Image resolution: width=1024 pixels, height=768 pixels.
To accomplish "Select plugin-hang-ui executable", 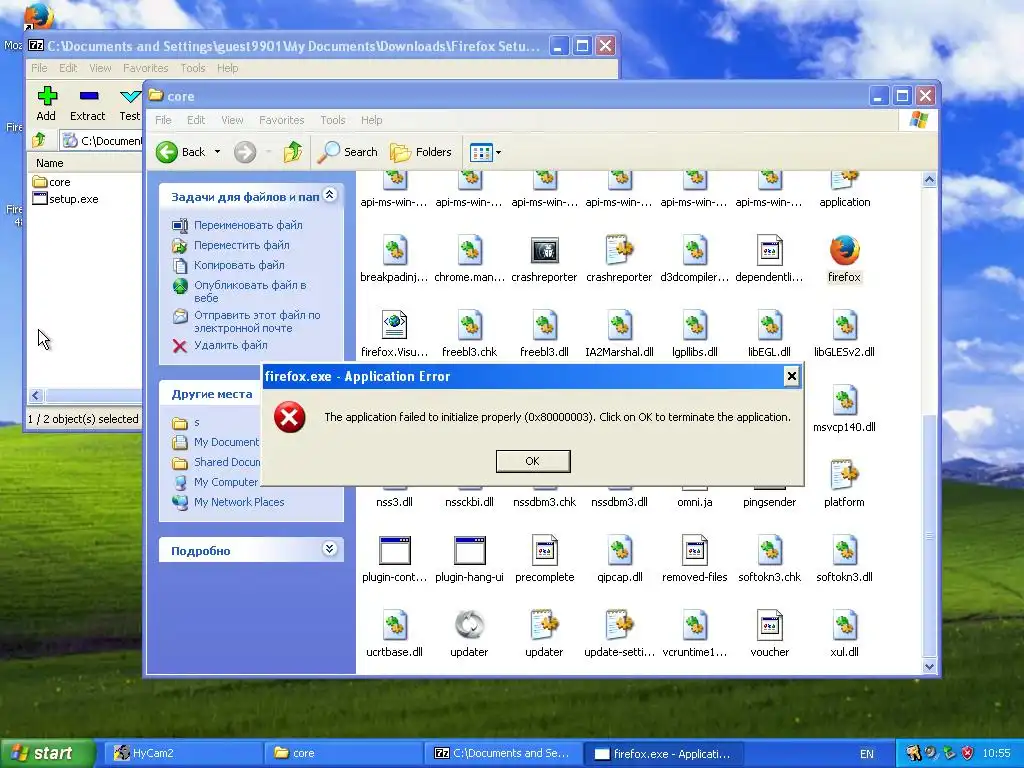I will click(x=470, y=560).
